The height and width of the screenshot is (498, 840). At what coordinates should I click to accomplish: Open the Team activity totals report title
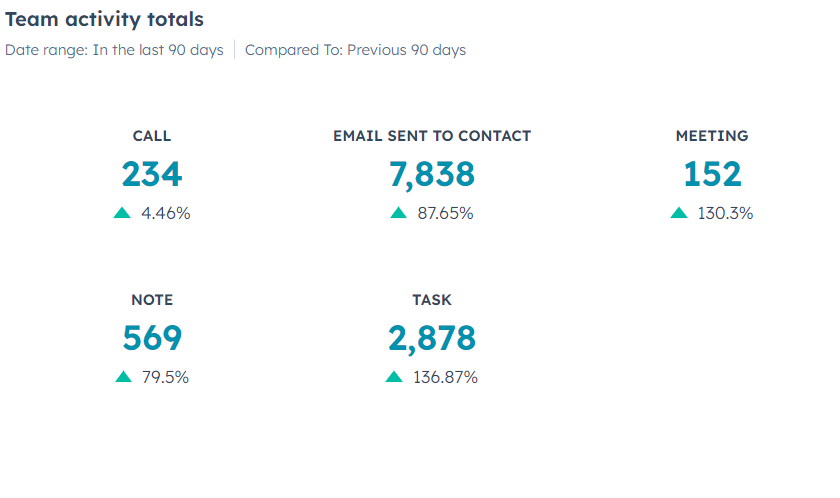click(x=105, y=19)
